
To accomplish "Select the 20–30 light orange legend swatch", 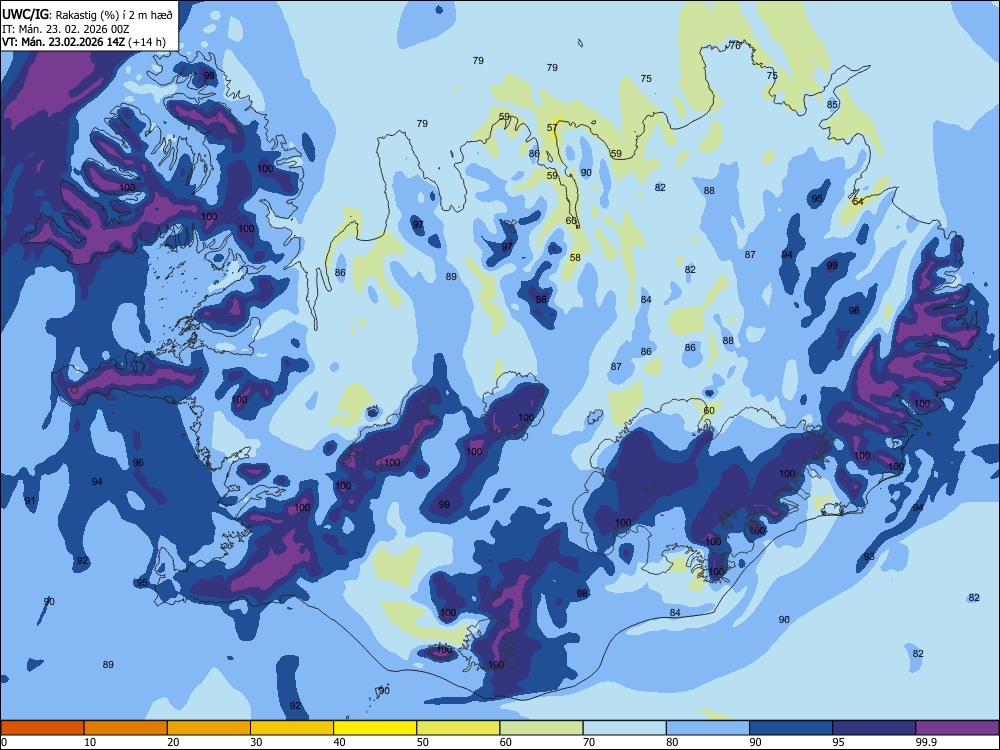I will (x=209, y=728).
